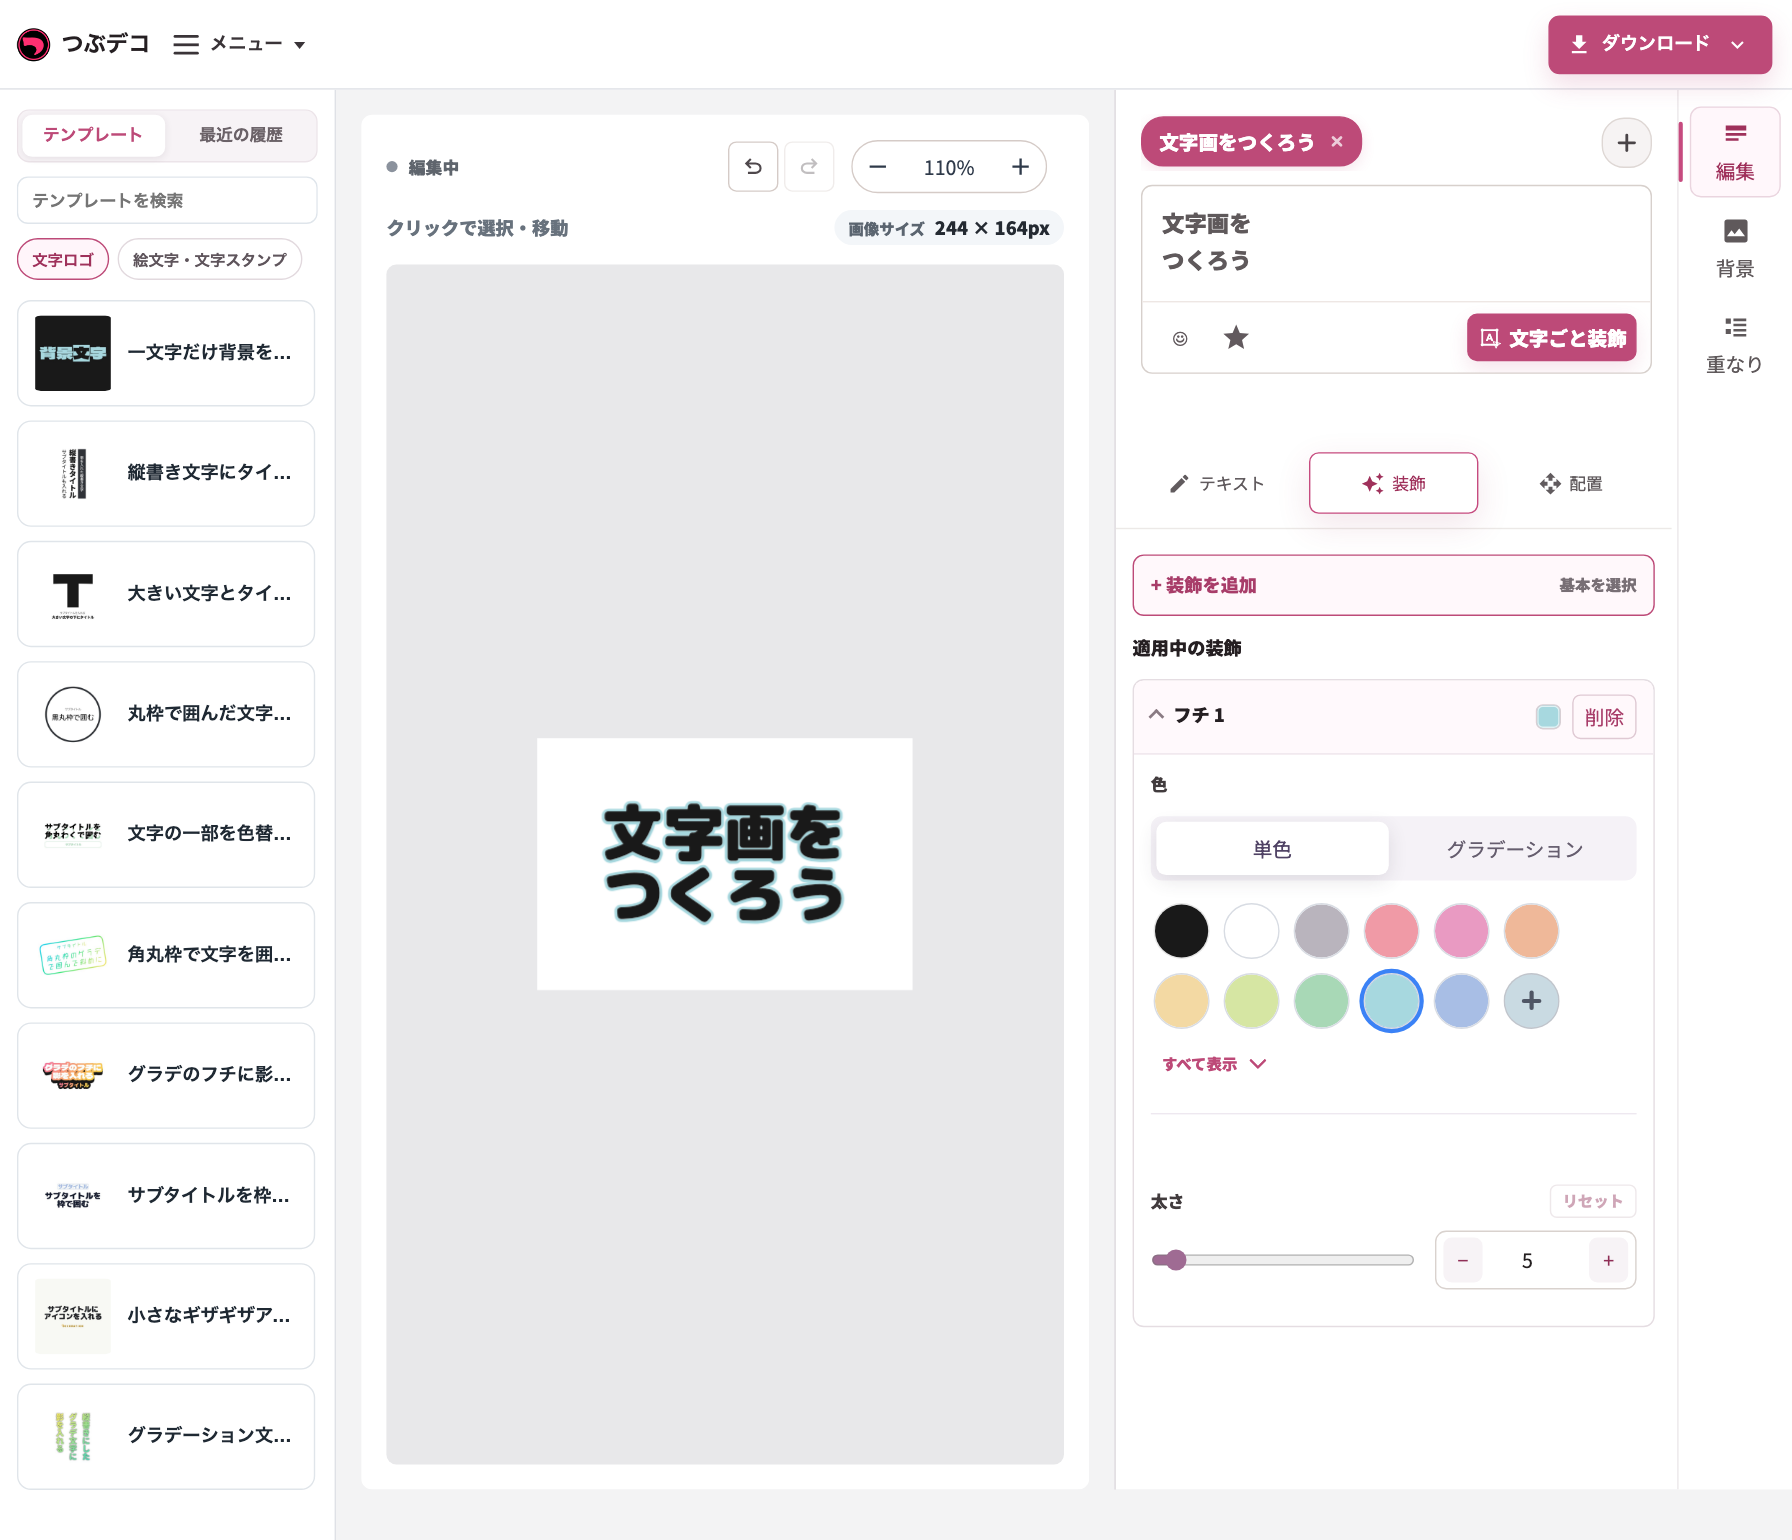This screenshot has width=1792, height=1540.
Task: Expand すべて表示 to show all colors
Action: click(x=1214, y=1064)
